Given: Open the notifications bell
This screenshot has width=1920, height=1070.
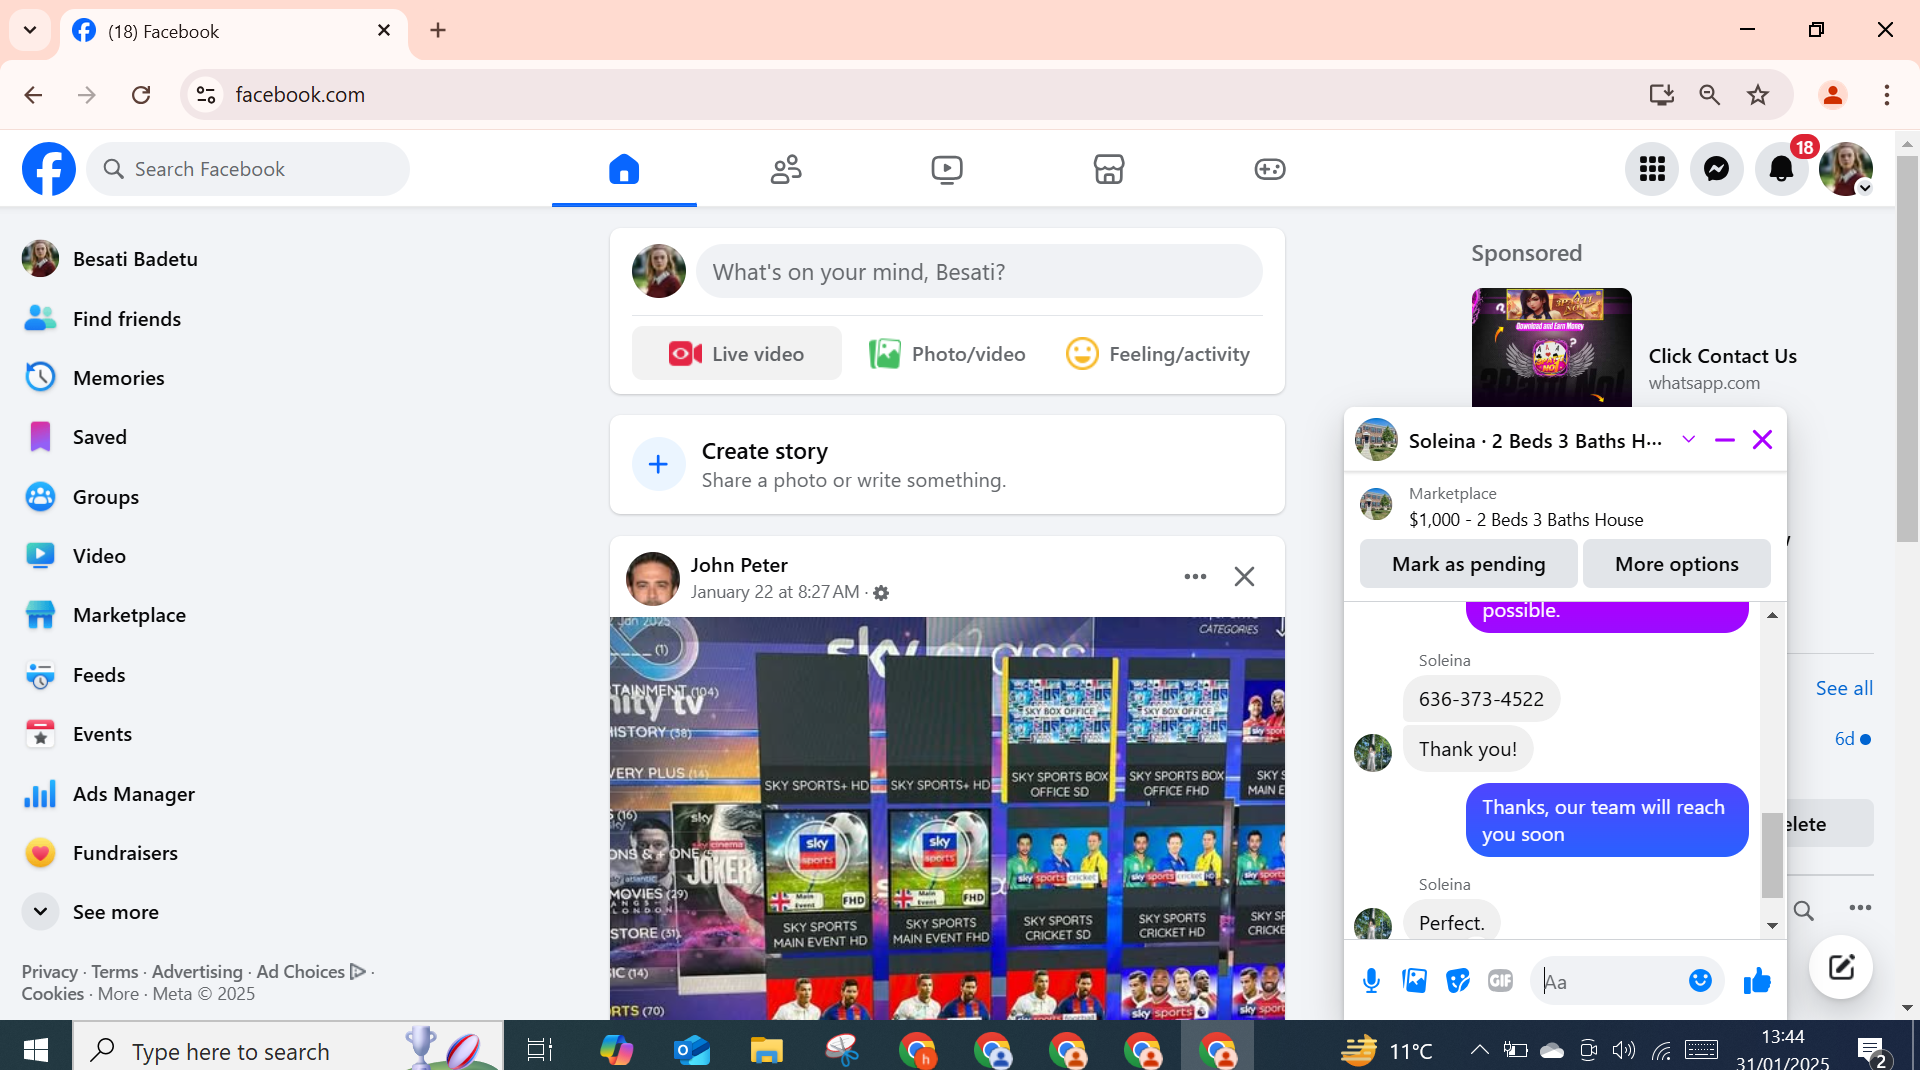Looking at the screenshot, I should [1782, 169].
